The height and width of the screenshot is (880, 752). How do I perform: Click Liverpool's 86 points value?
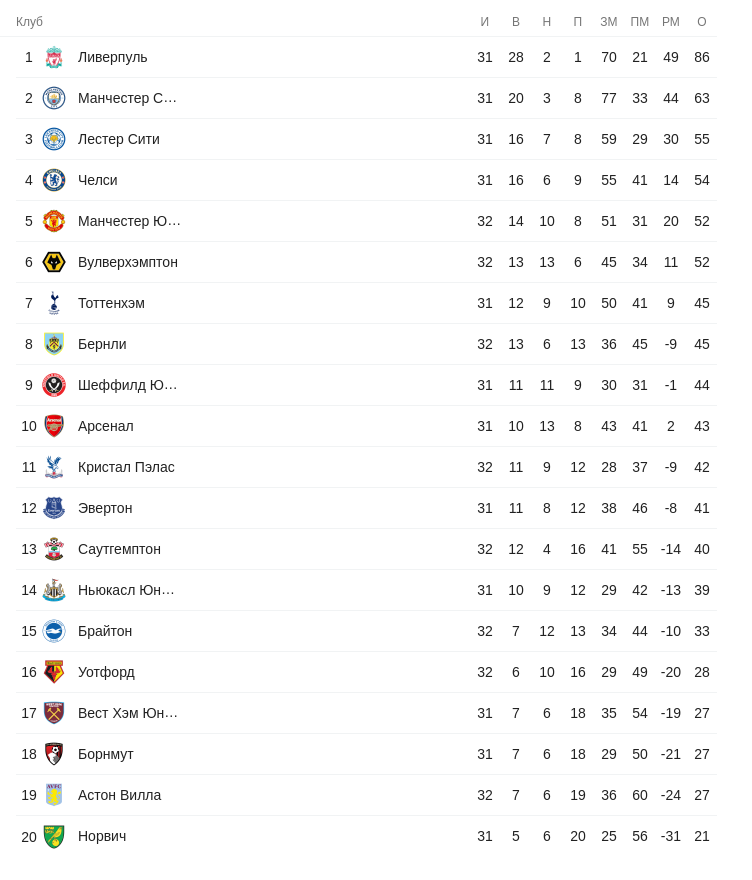[702, 57]
